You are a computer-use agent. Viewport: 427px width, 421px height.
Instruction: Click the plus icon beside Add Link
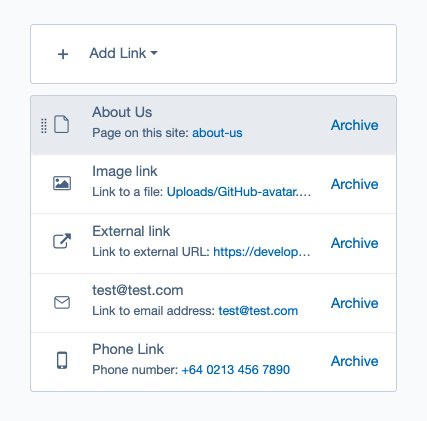point(63,54)
